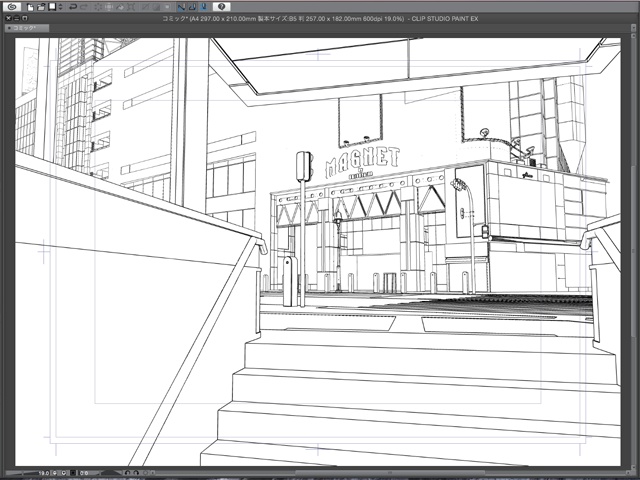Redo the last undone action

pyautogui.click(x=84, y=7)
